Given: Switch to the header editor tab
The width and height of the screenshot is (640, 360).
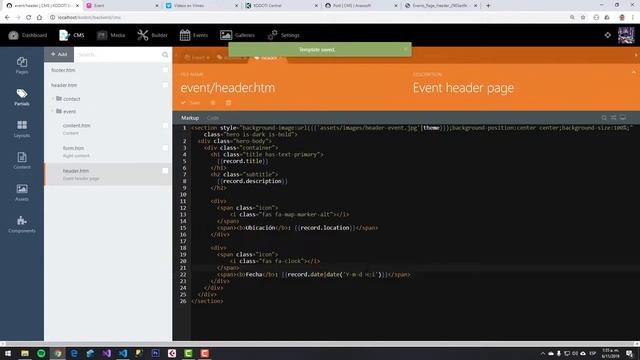Looking at the screenshot, I should [267, 58].
